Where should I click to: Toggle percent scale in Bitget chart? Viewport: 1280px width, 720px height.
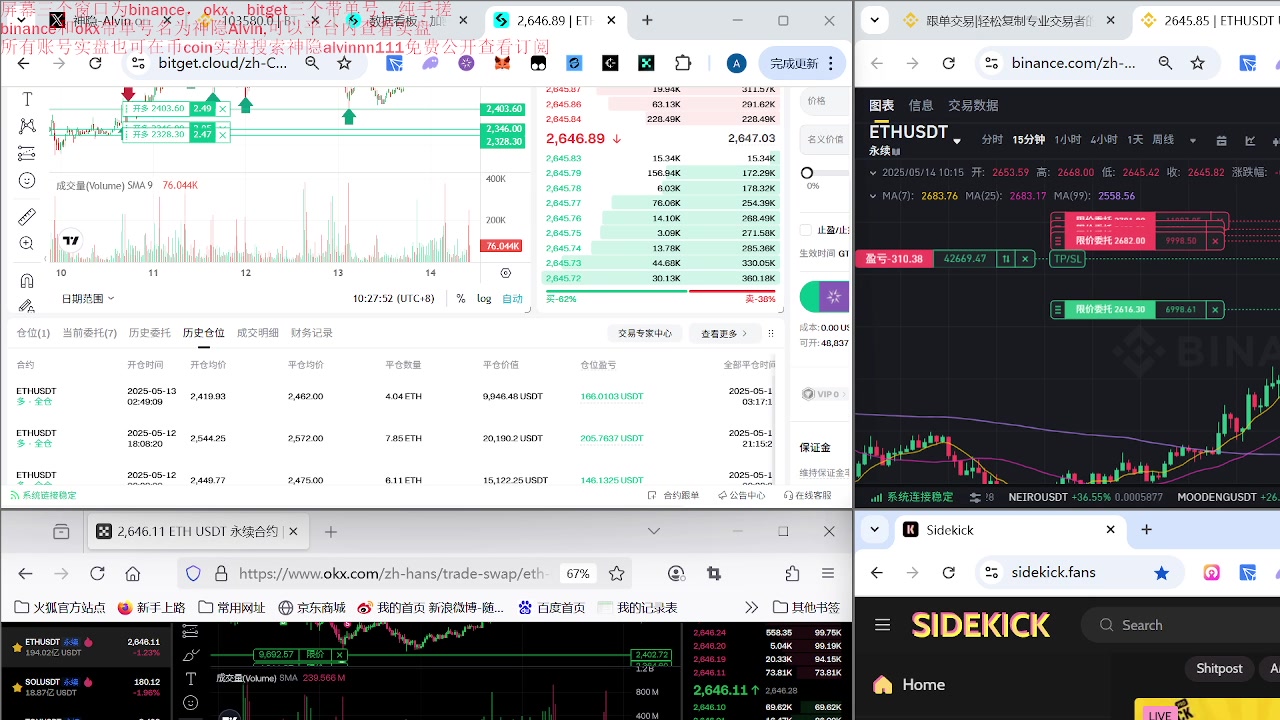point(461,298)
